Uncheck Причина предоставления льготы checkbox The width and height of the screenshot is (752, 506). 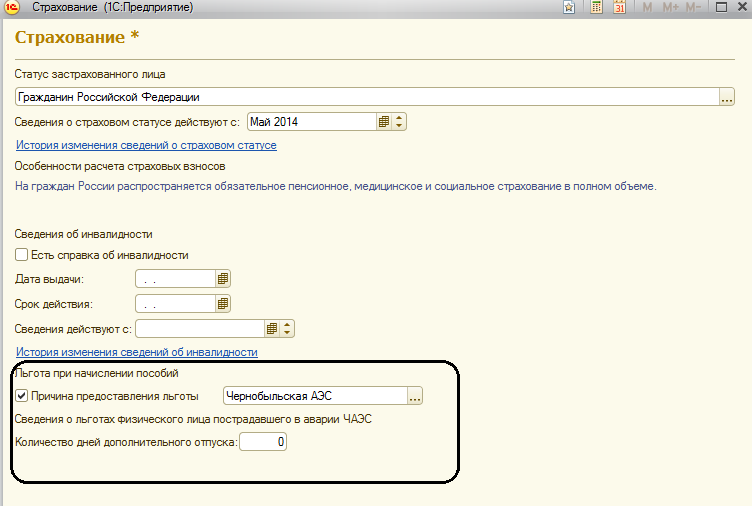tap(22, 396)
